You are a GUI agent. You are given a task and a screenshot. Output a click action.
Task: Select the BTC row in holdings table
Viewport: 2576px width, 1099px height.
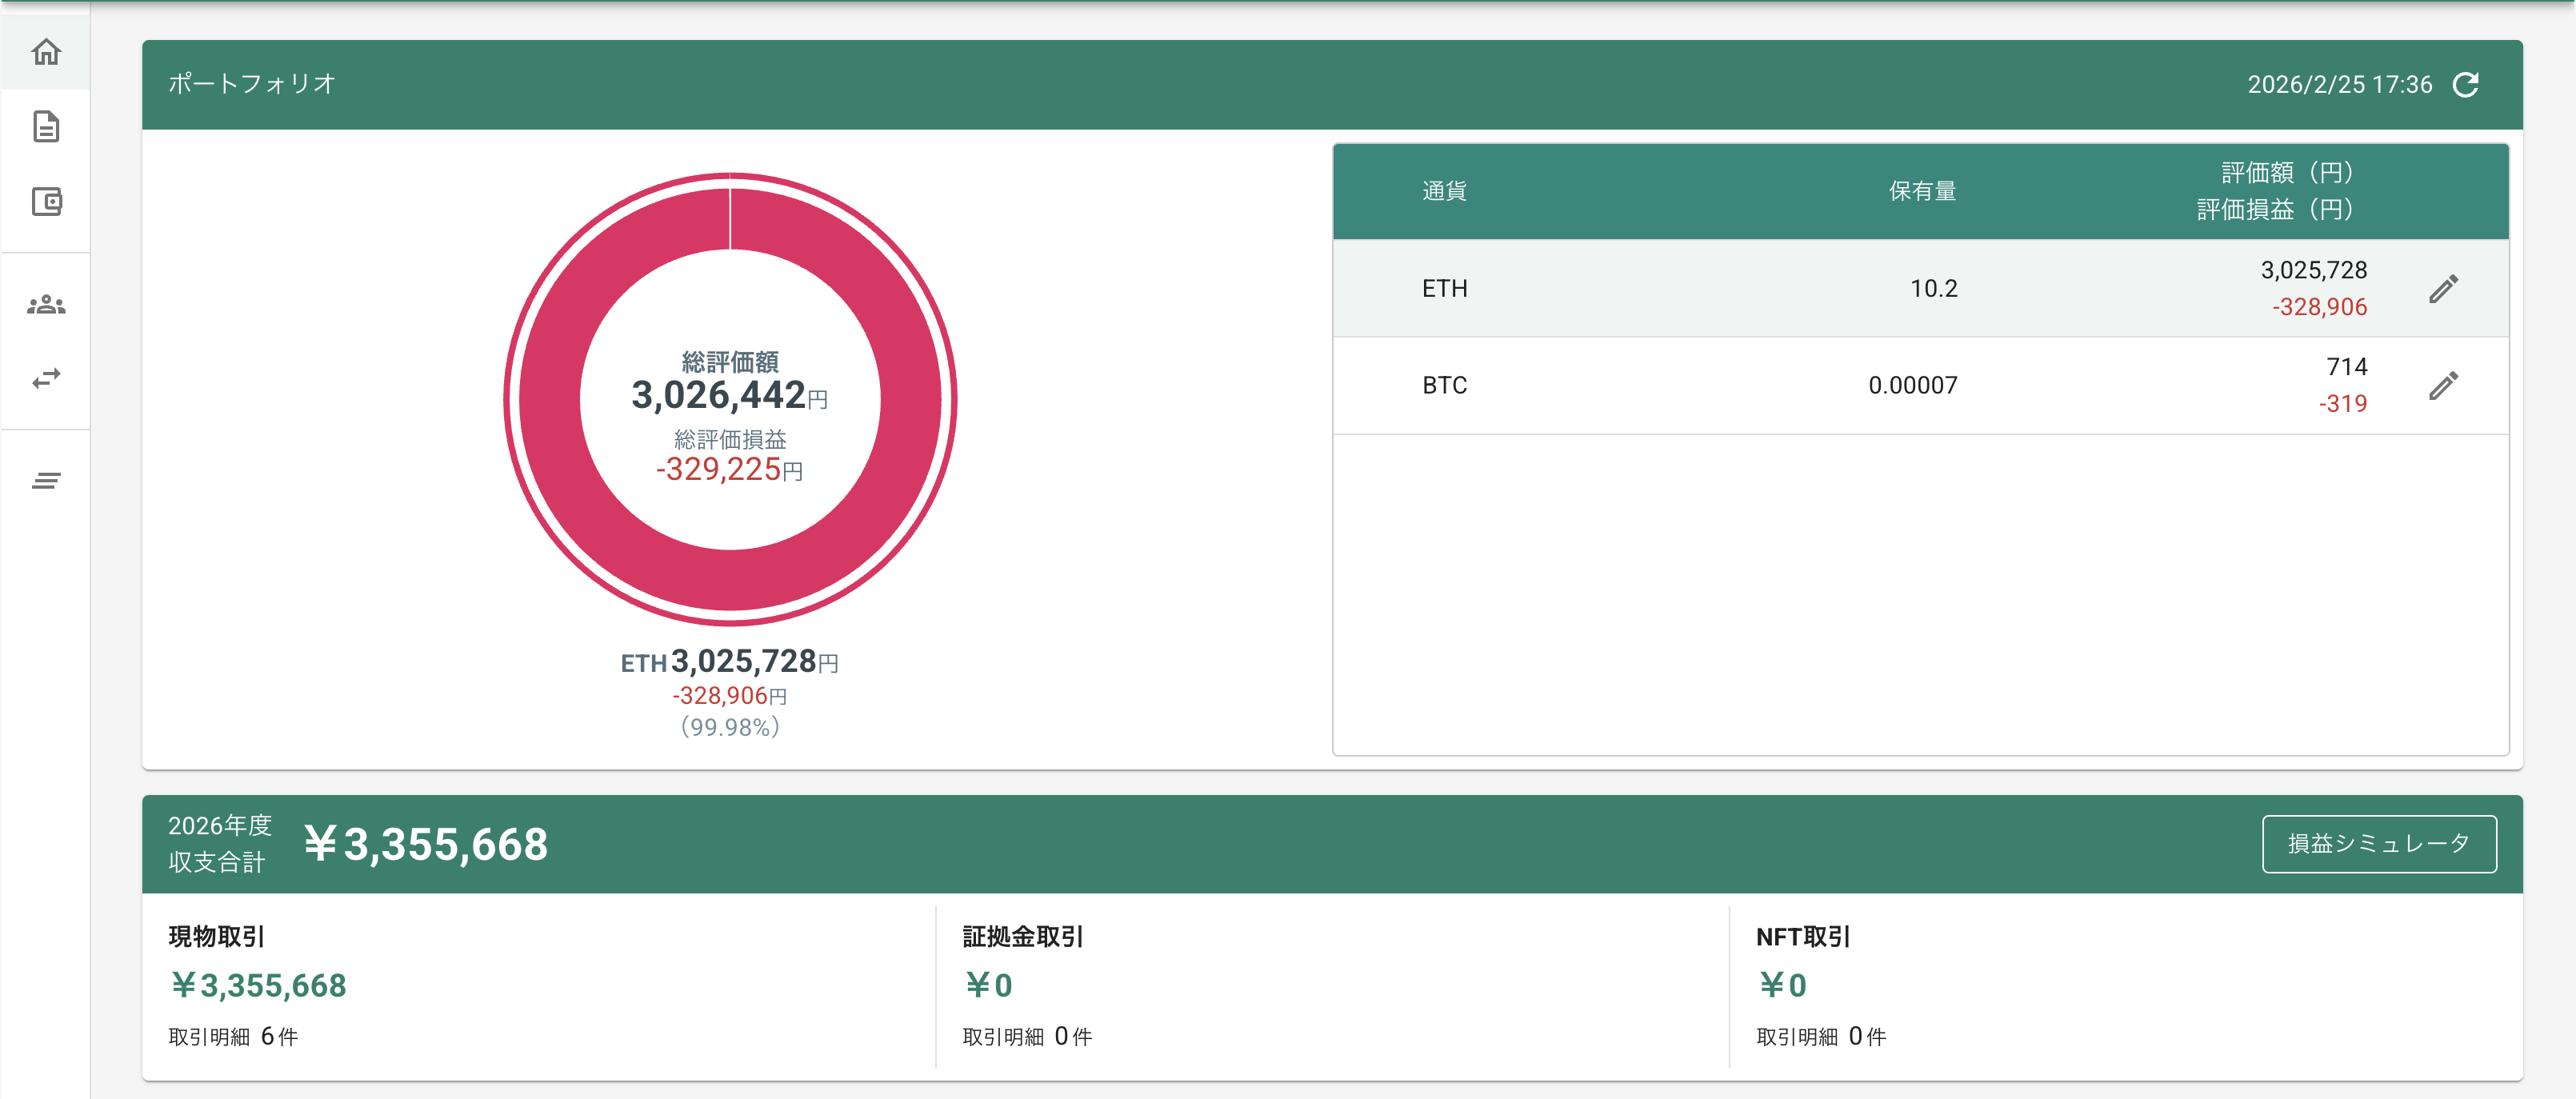point(1920,386)
